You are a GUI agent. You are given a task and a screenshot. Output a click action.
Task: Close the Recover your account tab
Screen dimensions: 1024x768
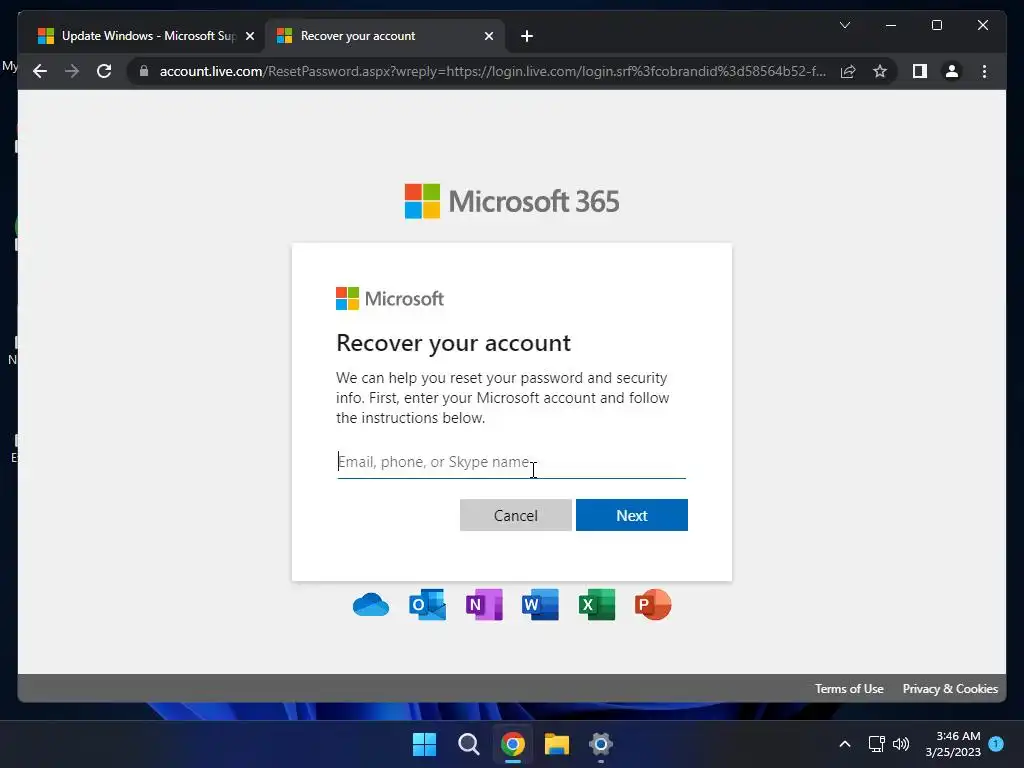pos(488,36)
